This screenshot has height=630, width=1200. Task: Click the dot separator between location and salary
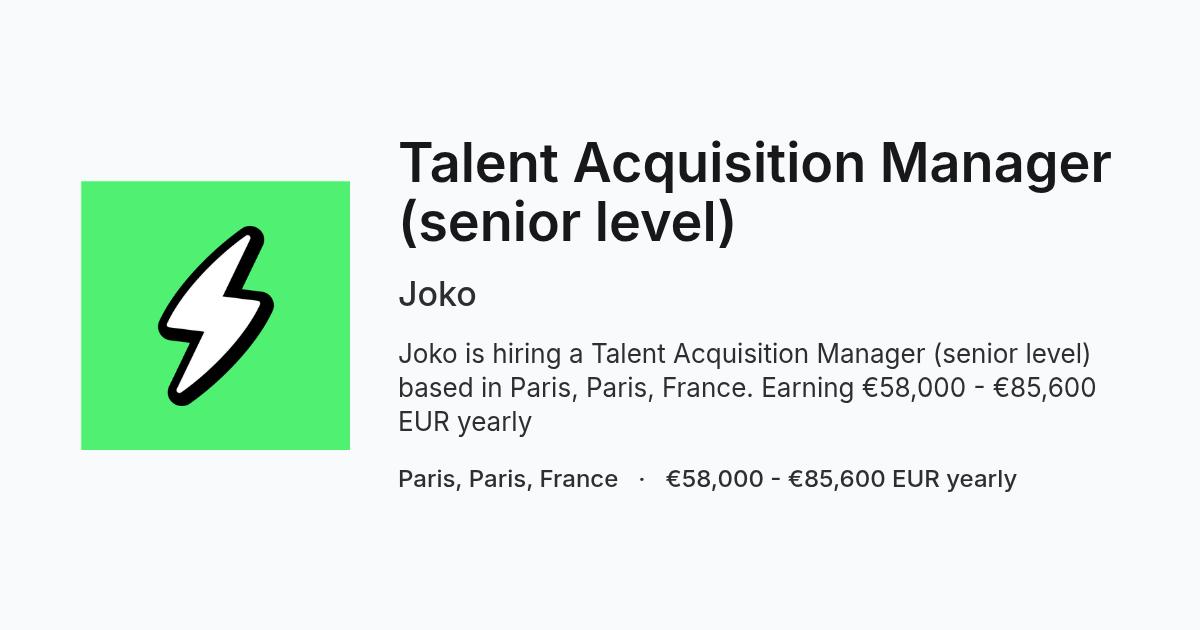coord(642,479)
